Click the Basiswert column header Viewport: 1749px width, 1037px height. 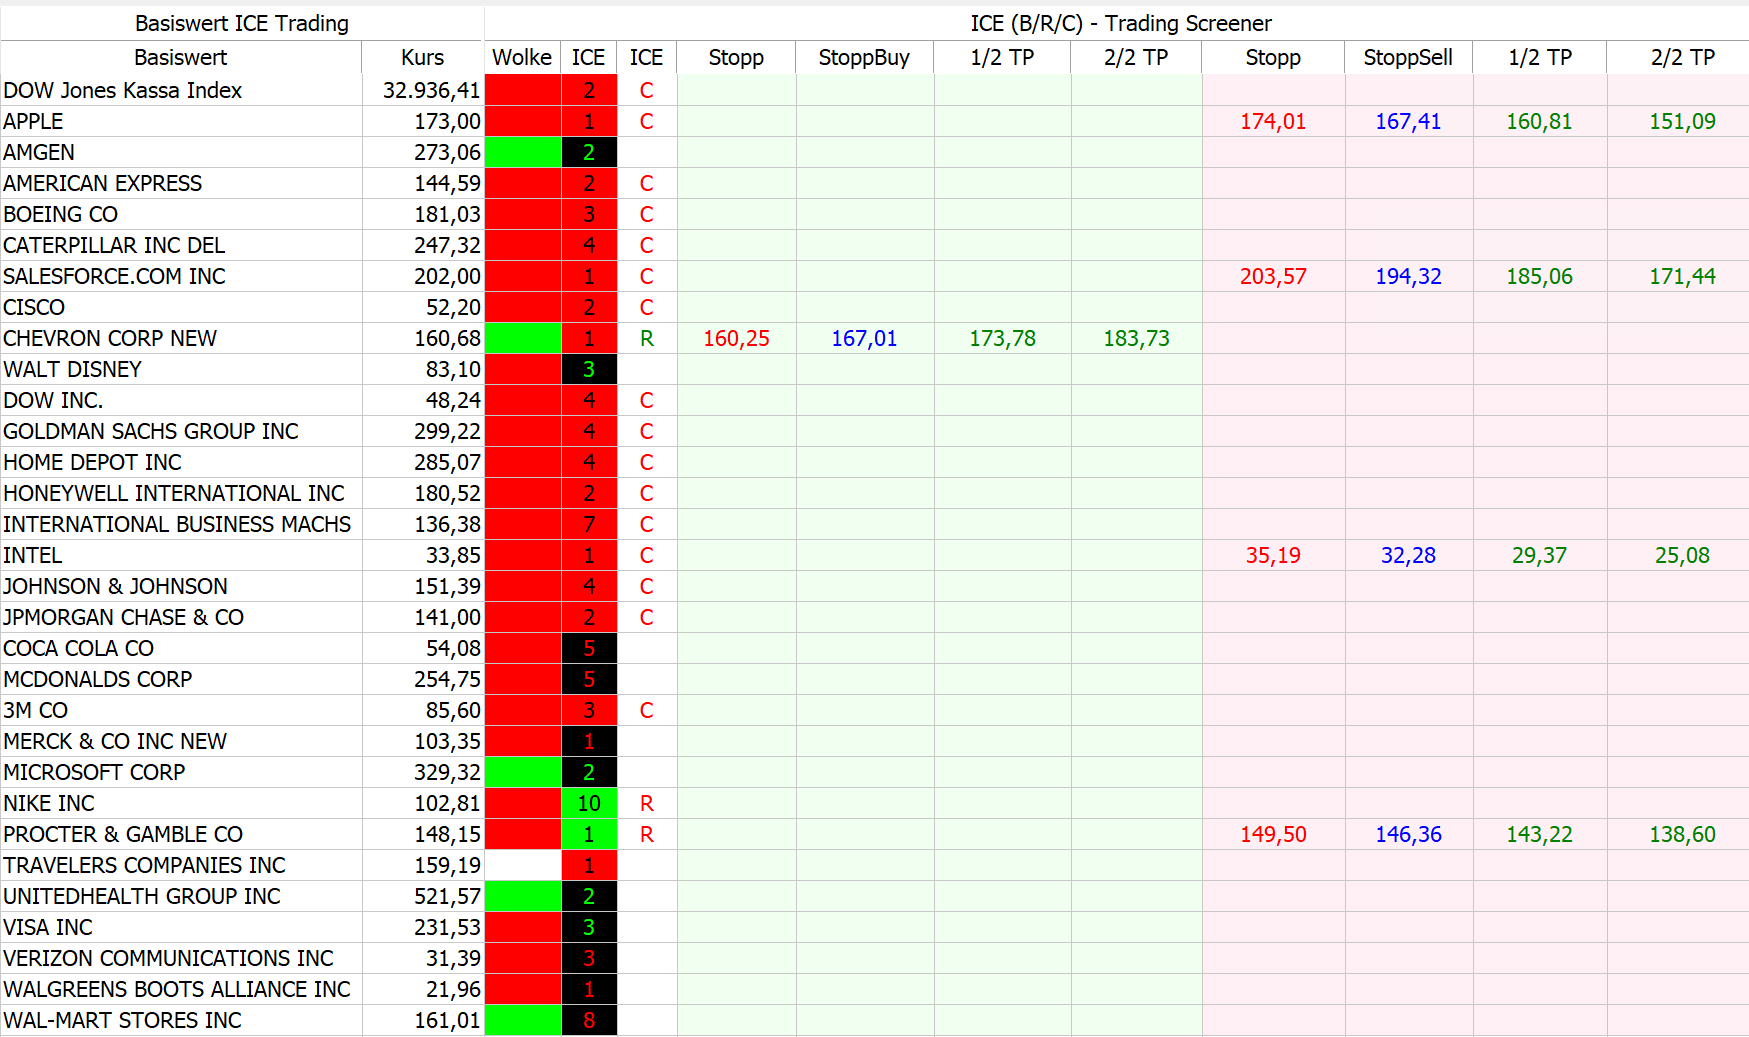coord(180,57)
